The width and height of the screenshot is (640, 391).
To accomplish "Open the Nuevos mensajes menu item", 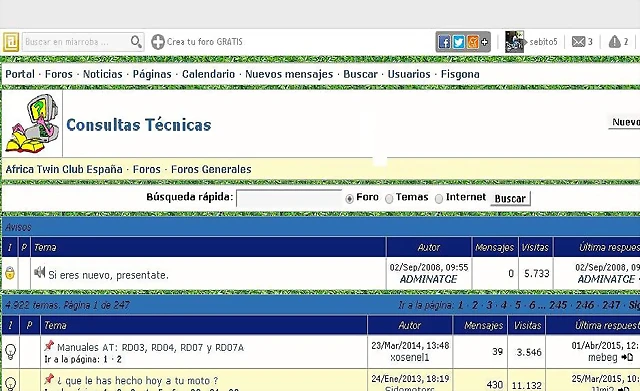I will click(x=289, y=74).
